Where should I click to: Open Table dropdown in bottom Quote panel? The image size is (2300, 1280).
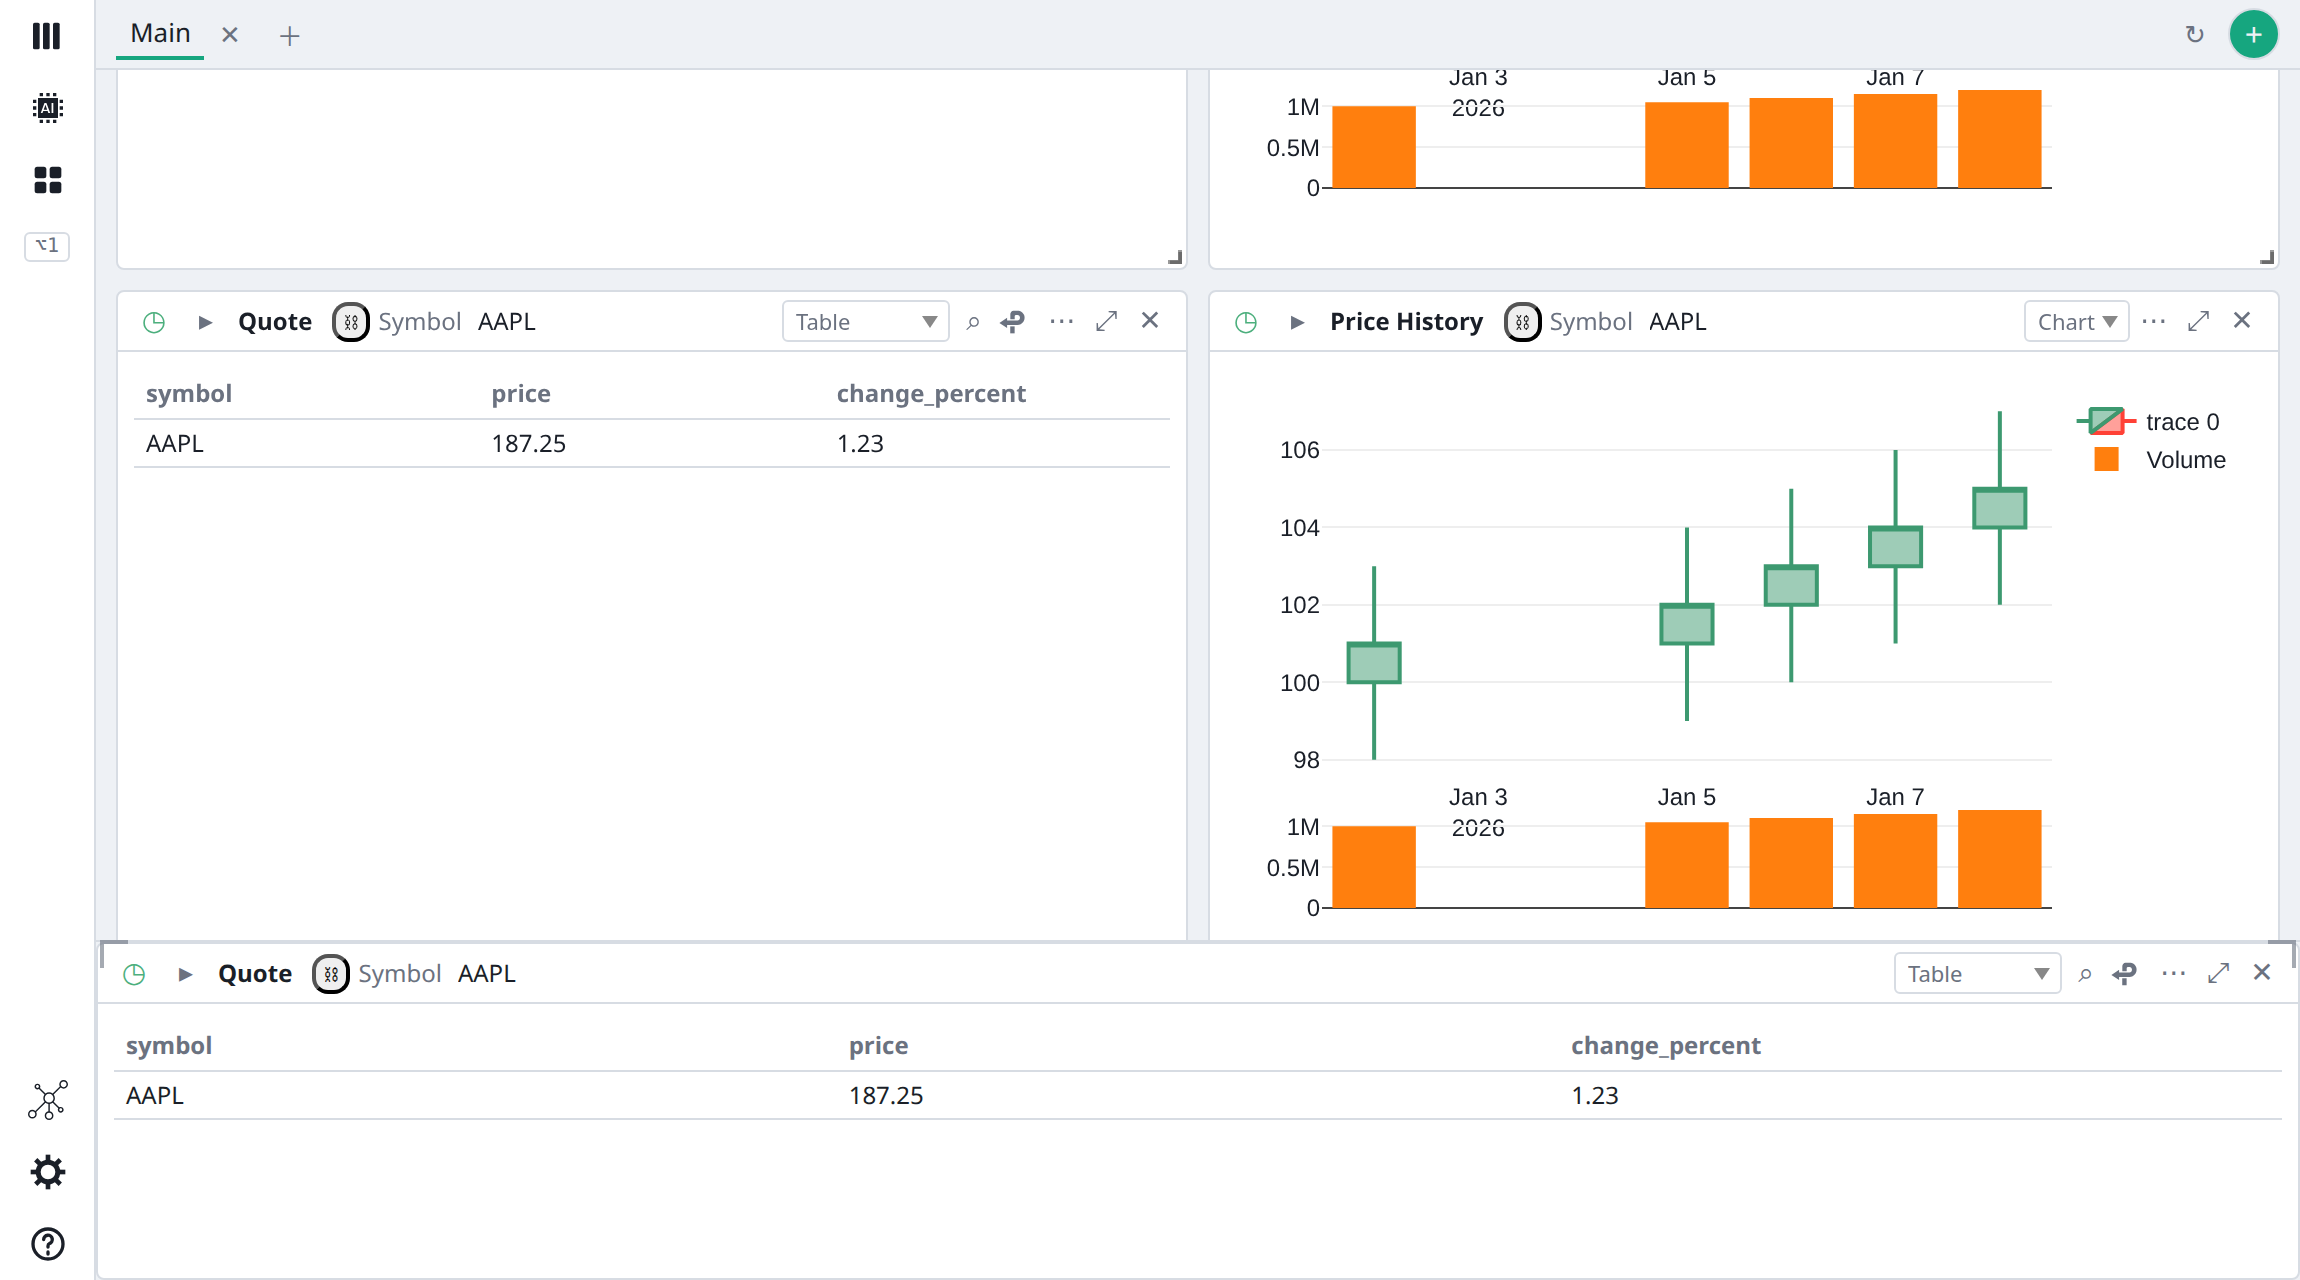point(1977,974)
